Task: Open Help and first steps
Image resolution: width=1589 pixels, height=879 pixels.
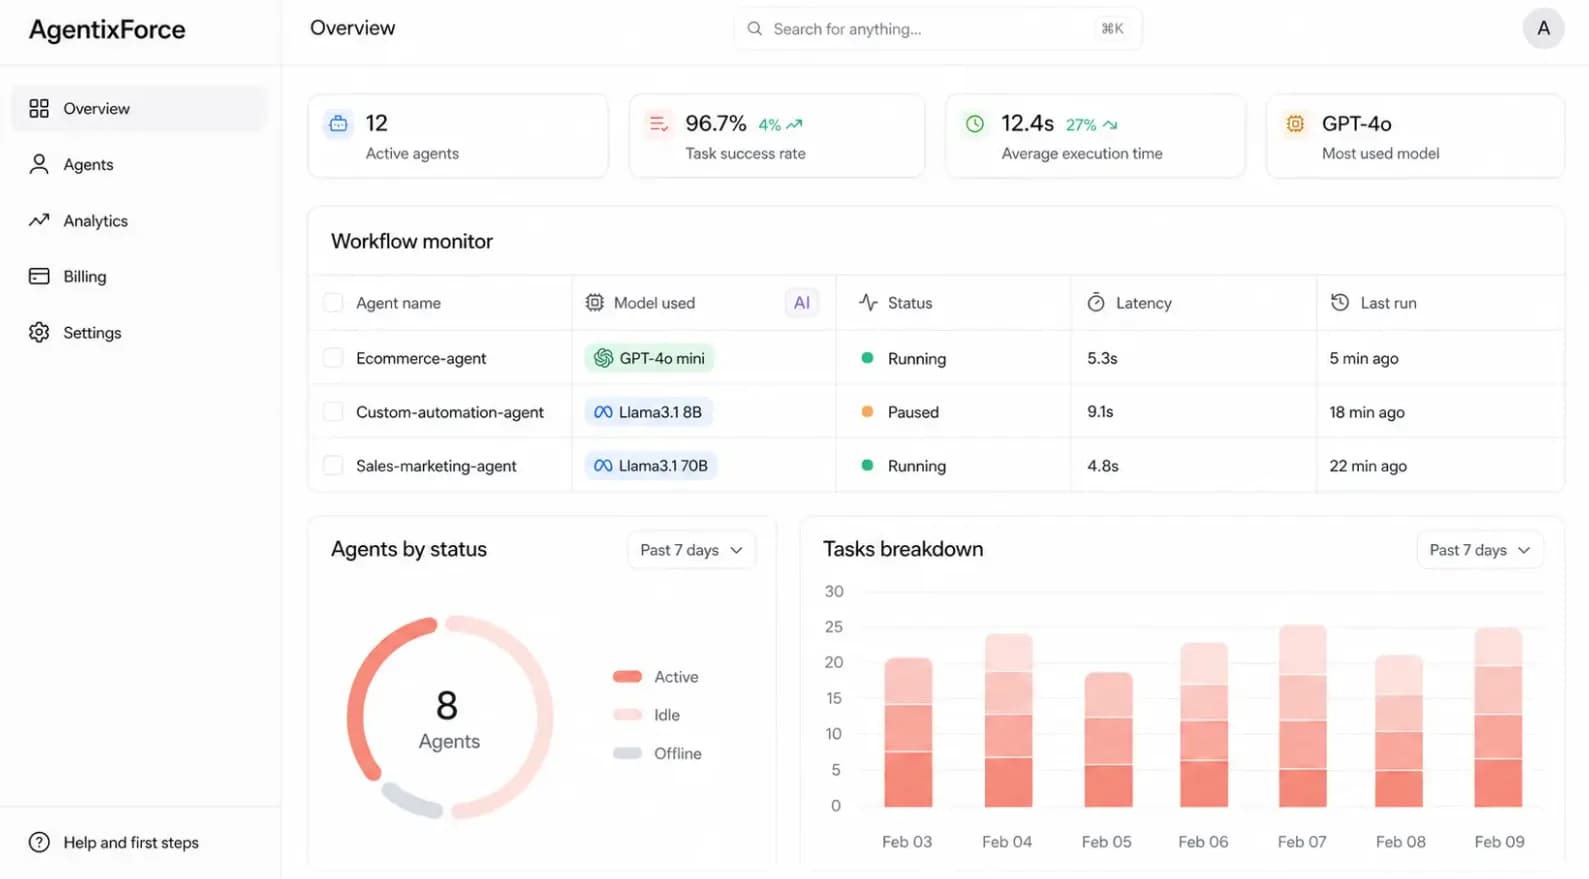Action: coord(114,842)
